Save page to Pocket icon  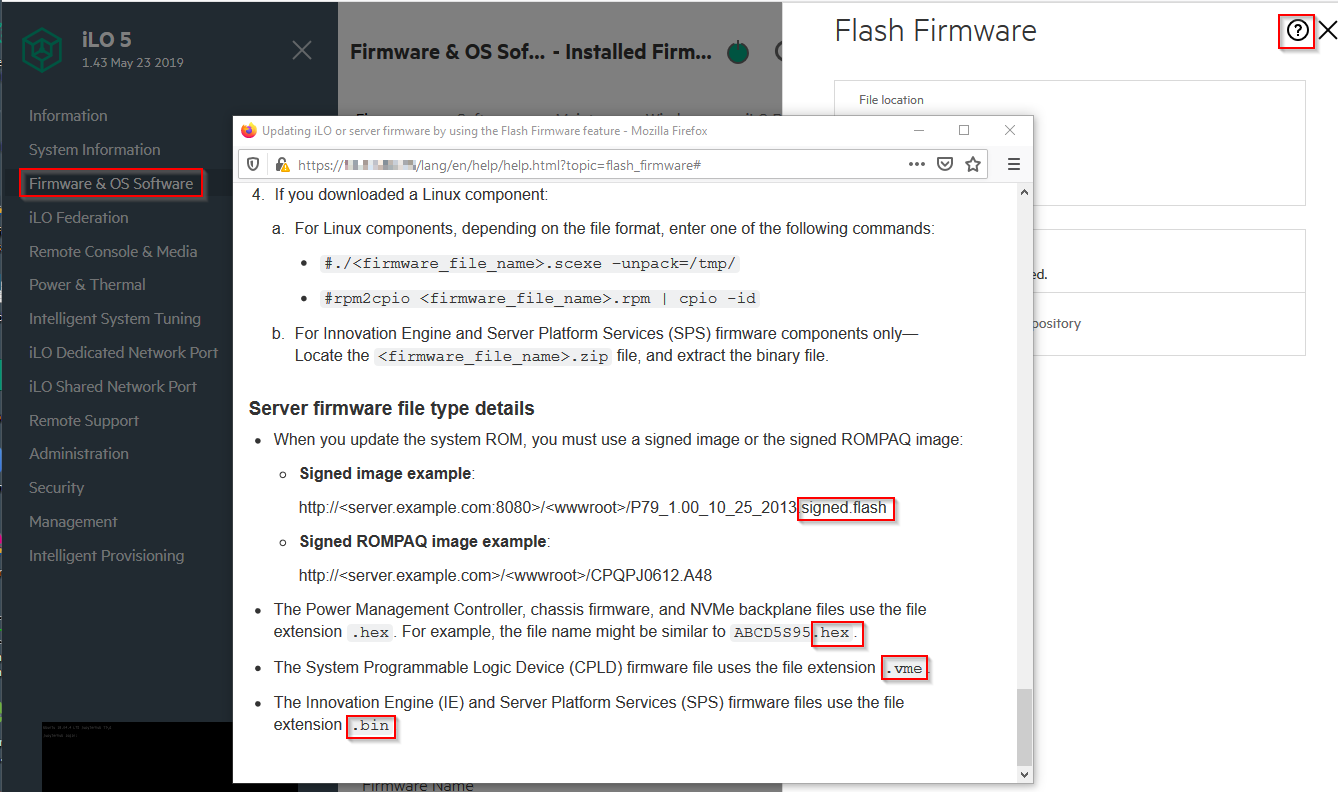944,165
